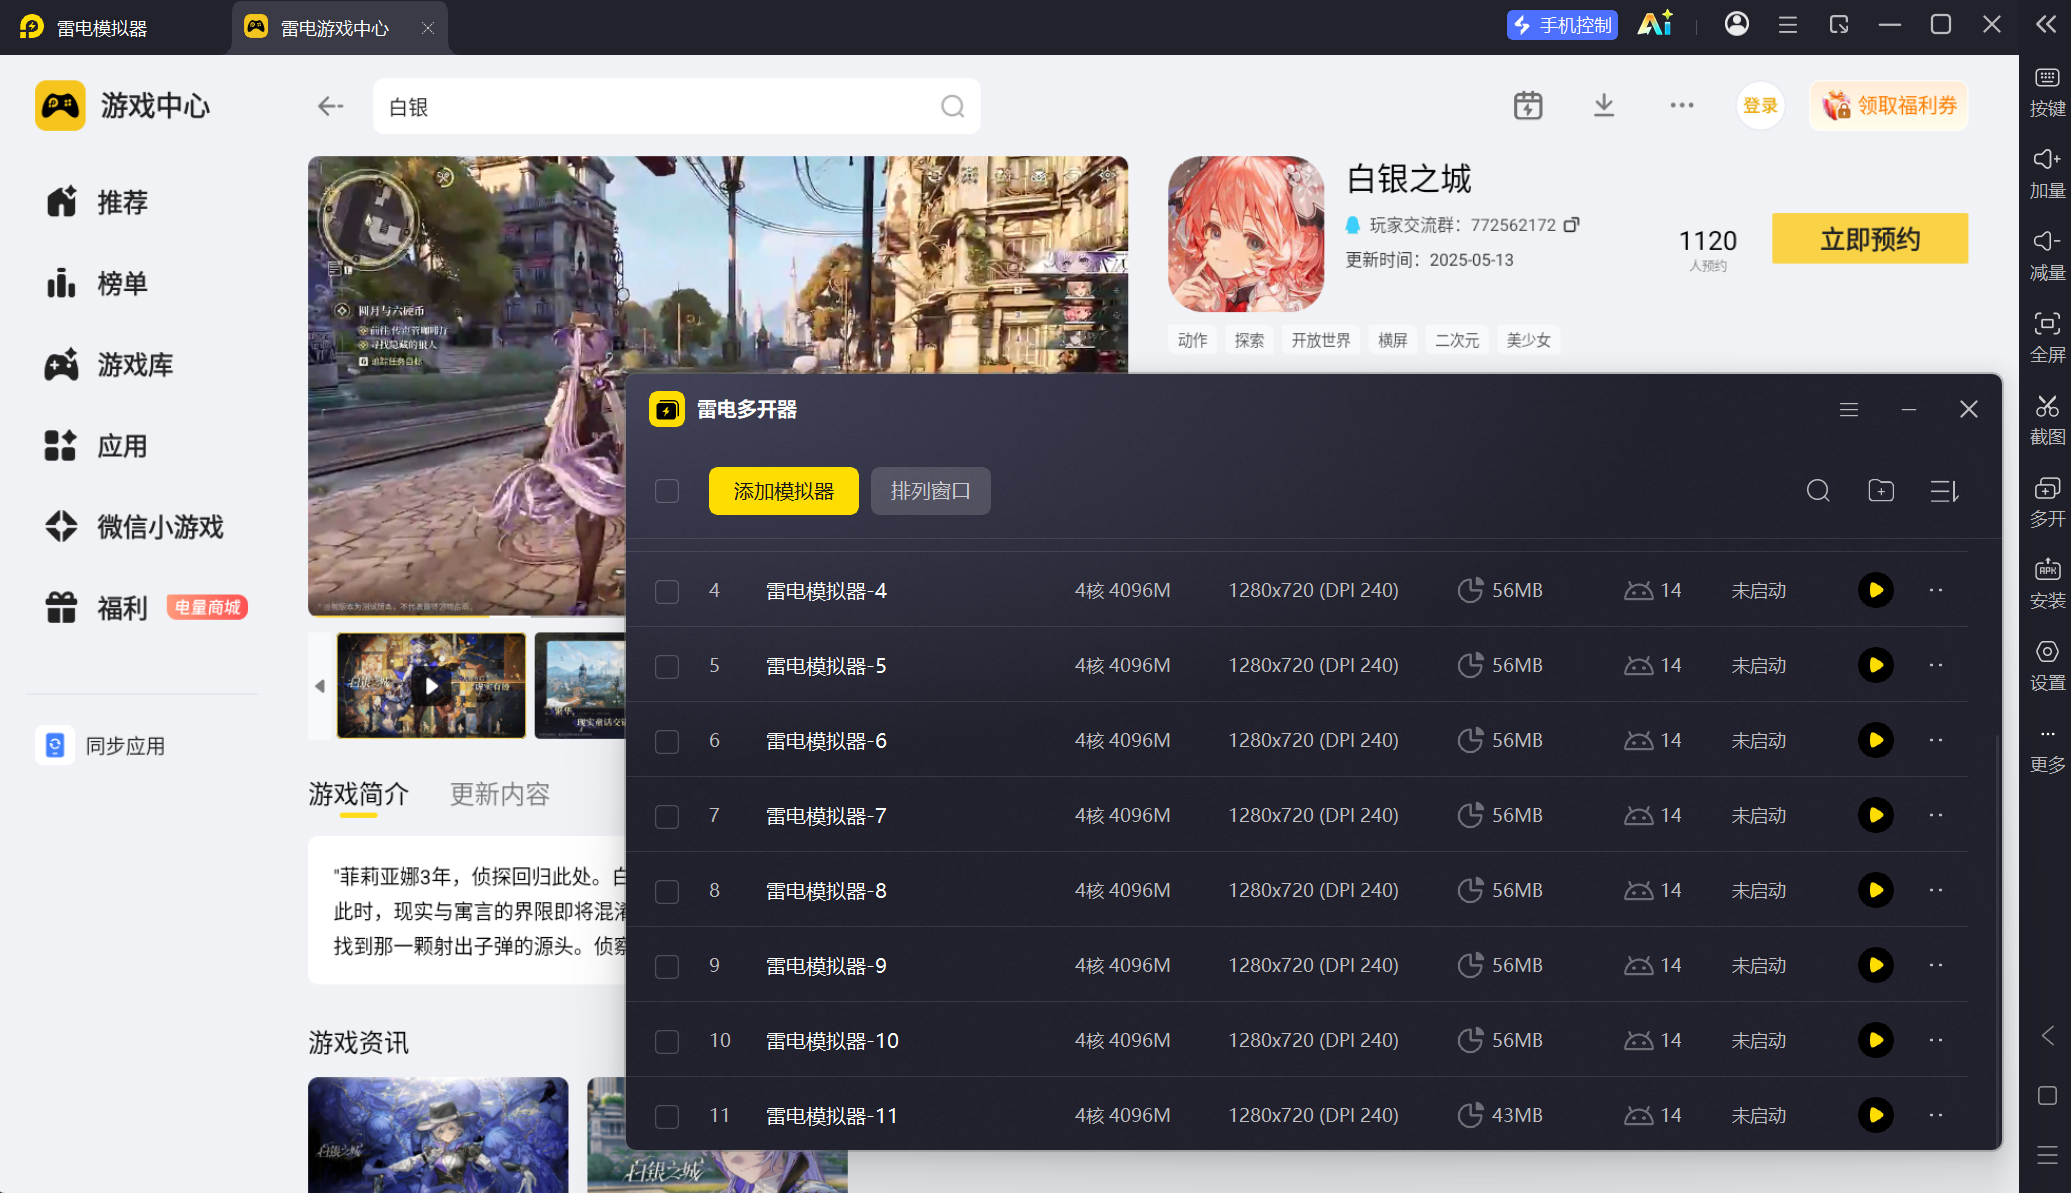Open the main hamburger menu in title bar
2071x1193 pixels.
coord(1788,24)
